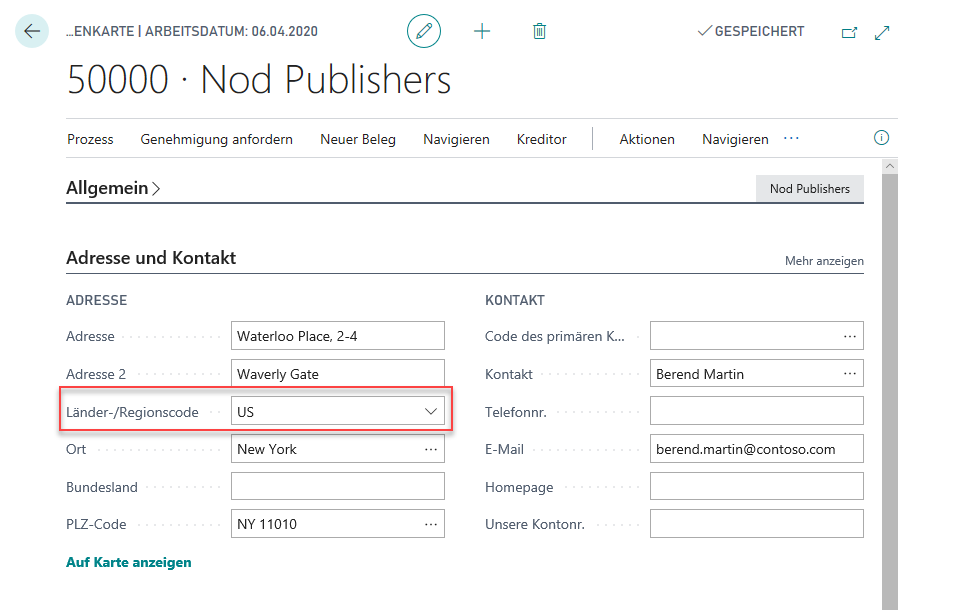960x610 pixels.
Task: Expand the Allgemein section heading
Action: coord(113,188)
